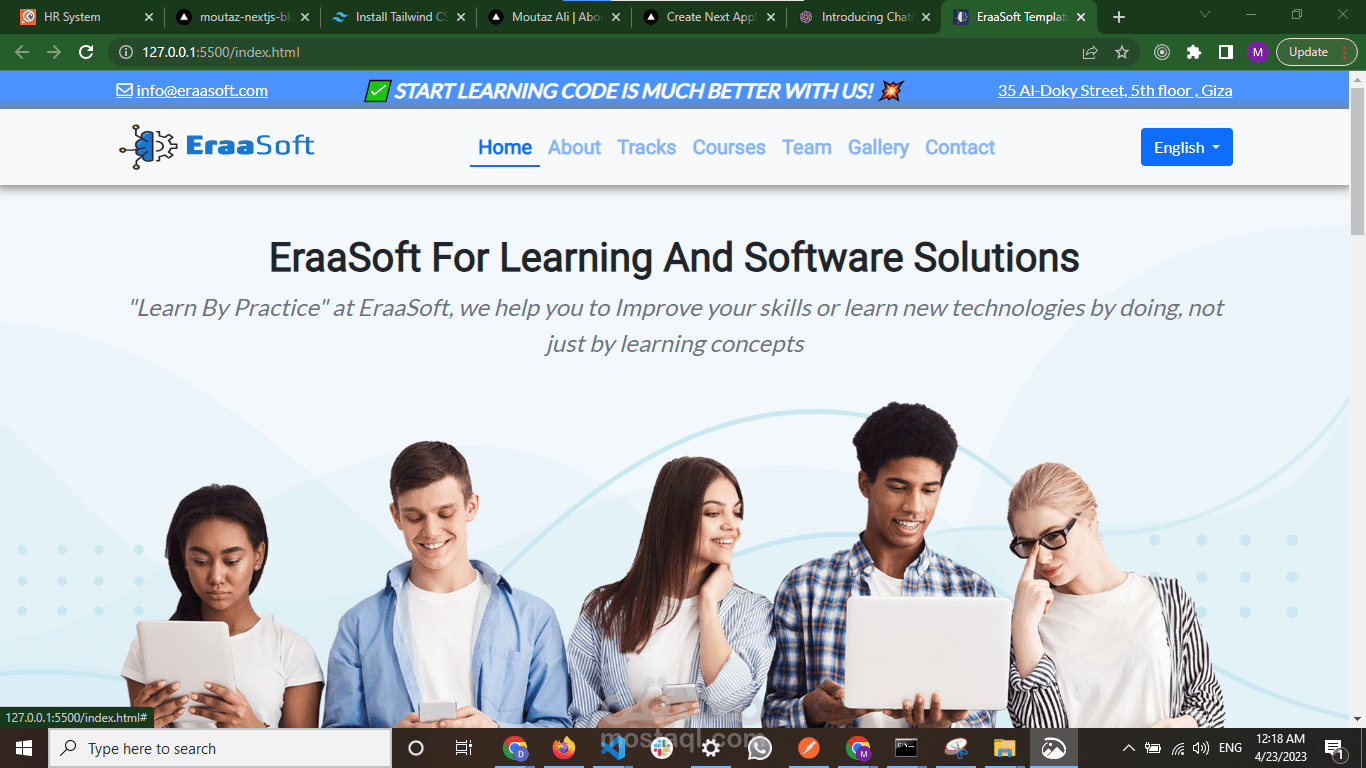Go to the Home nav link

[x=505, y=147]
